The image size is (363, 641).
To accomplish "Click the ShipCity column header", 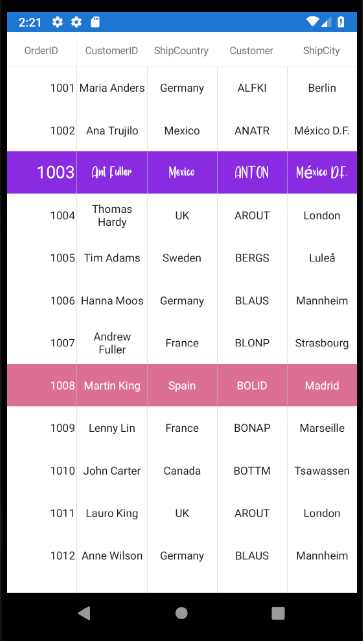I will pos(322,50).
